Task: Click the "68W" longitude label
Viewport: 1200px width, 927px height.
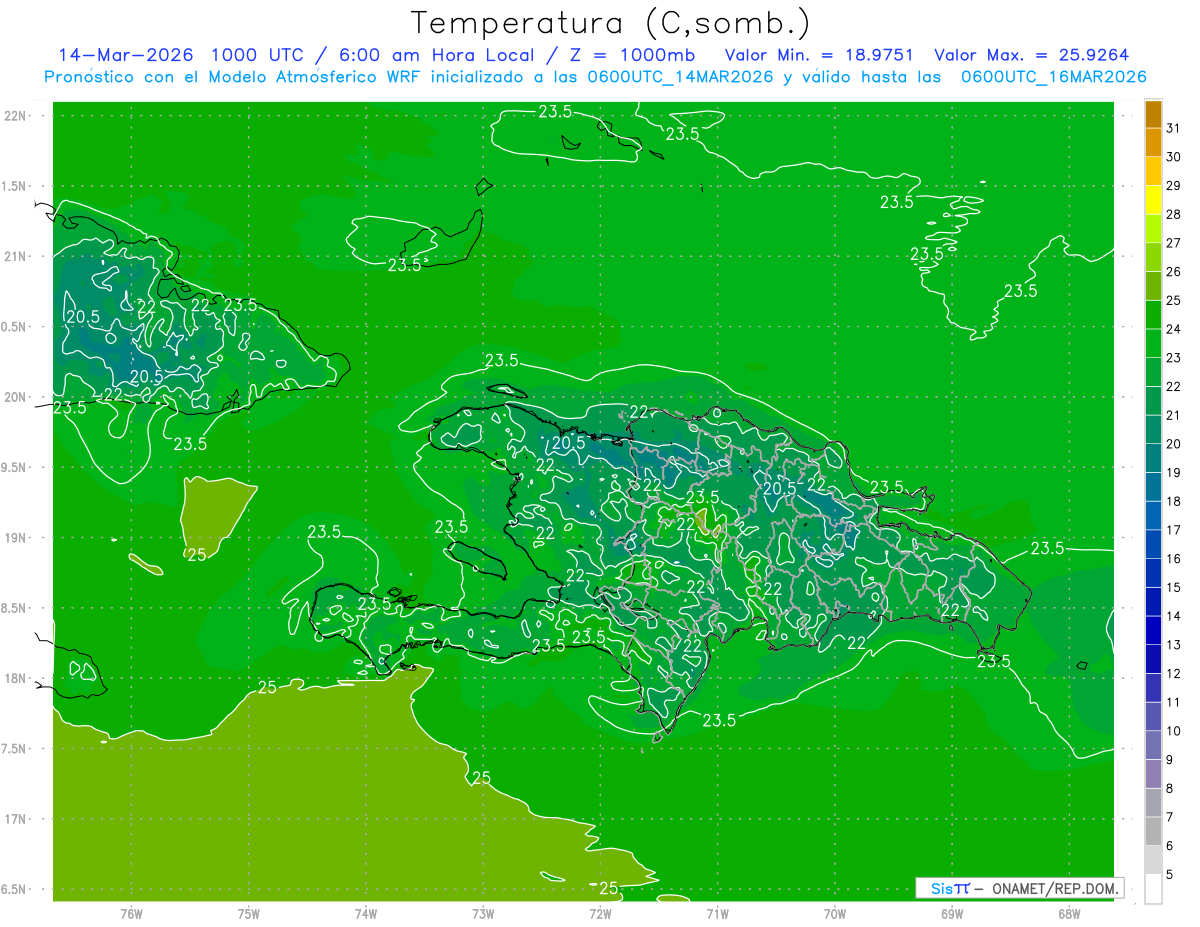Action: (x=1068, y=912)
